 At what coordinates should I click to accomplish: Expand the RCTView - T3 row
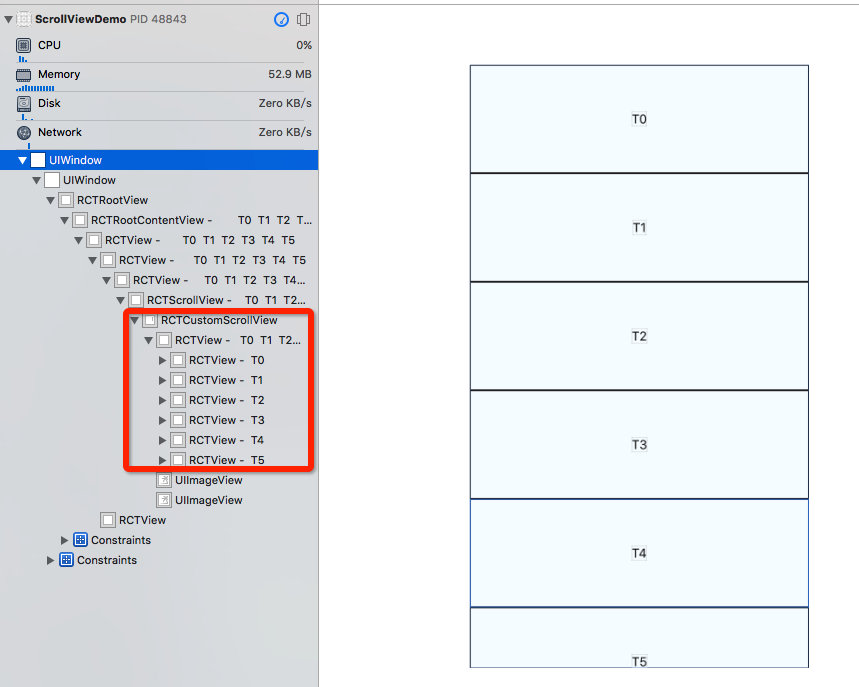[162, 420]
